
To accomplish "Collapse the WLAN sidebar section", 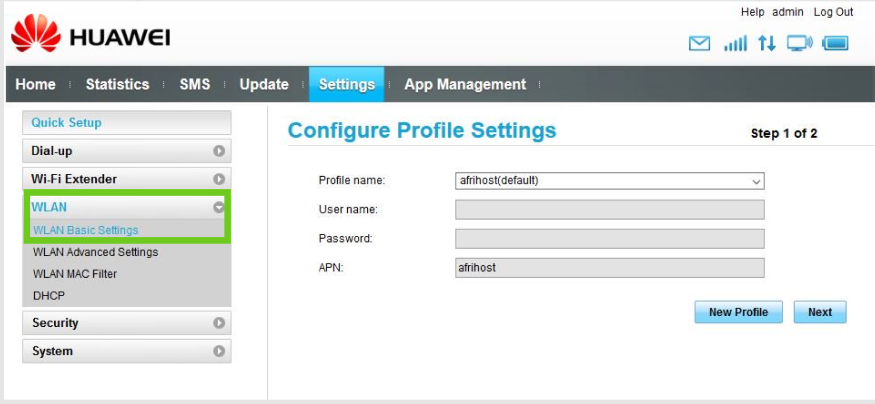I will [x=126, y=207].
